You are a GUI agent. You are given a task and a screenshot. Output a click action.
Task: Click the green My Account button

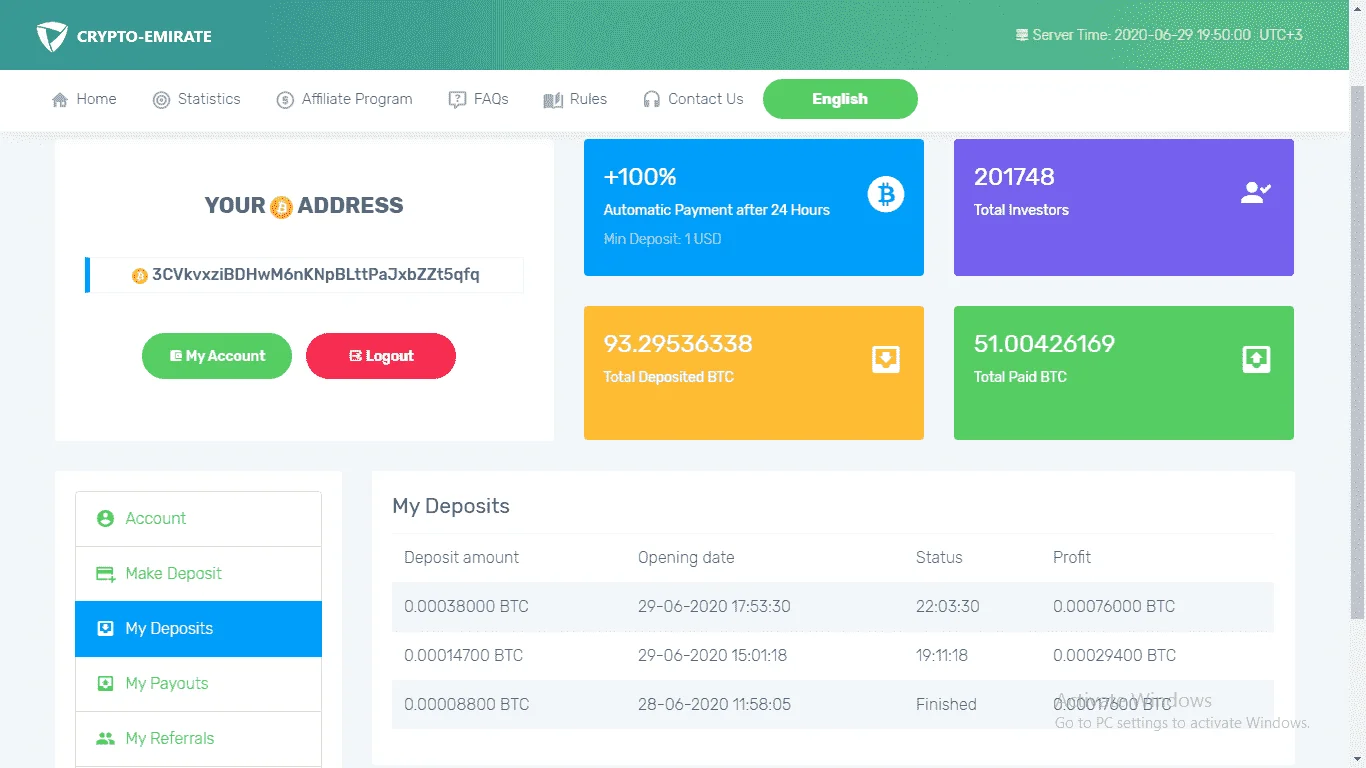(x=217, y=356)
